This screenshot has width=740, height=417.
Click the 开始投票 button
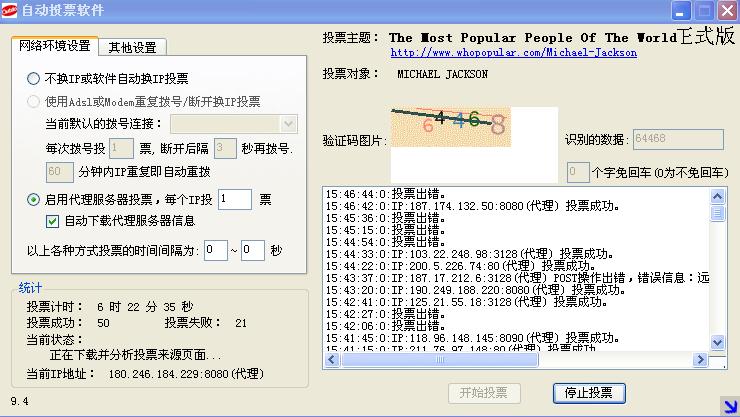pos(484,392)
